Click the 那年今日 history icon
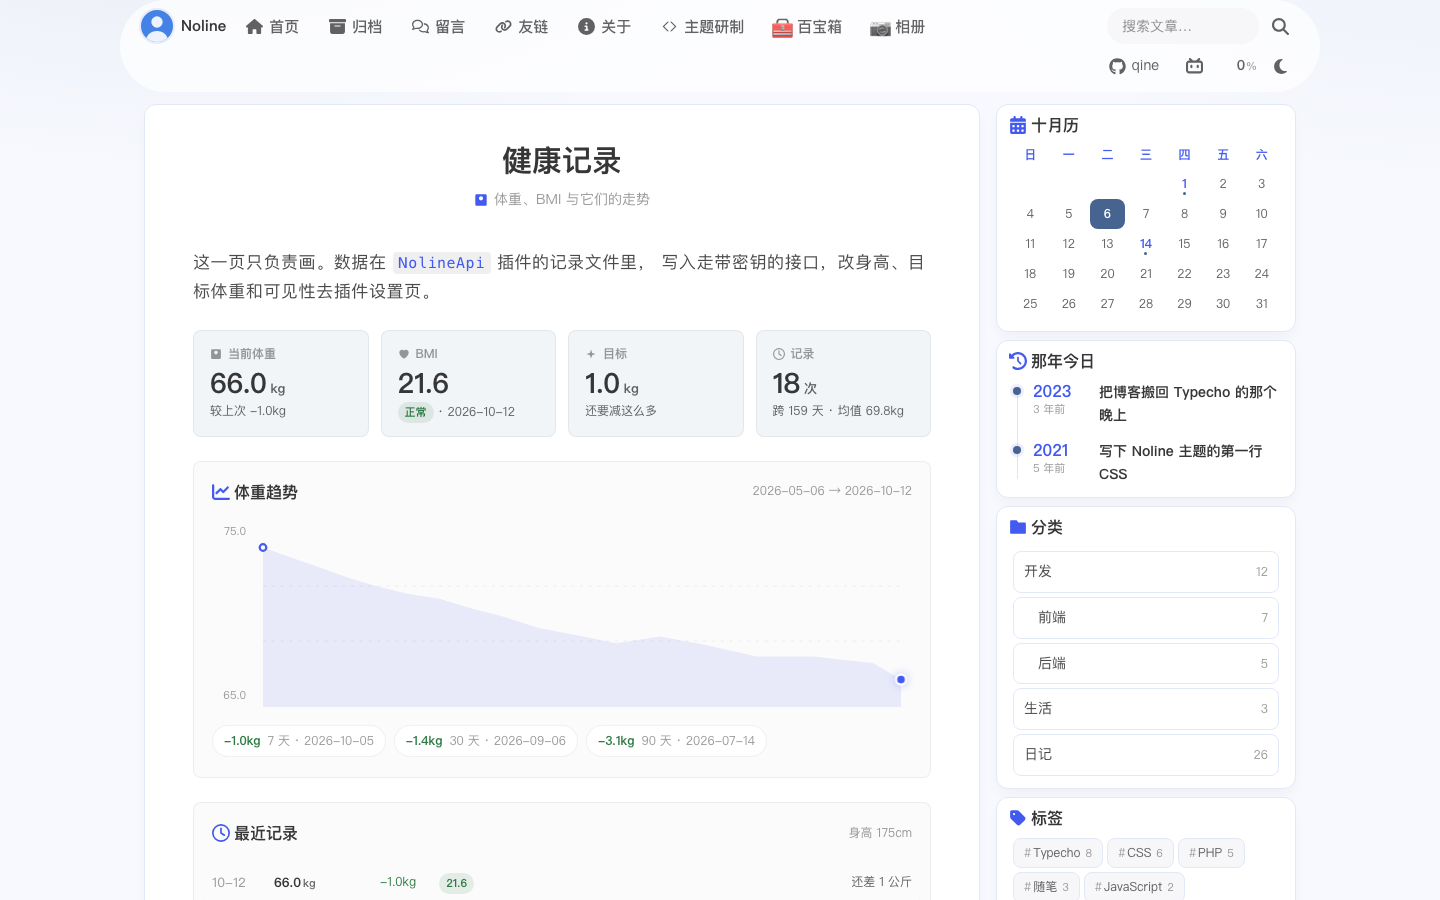Viewport: 1440px width, 900px height. click(x=1018, y=361)
